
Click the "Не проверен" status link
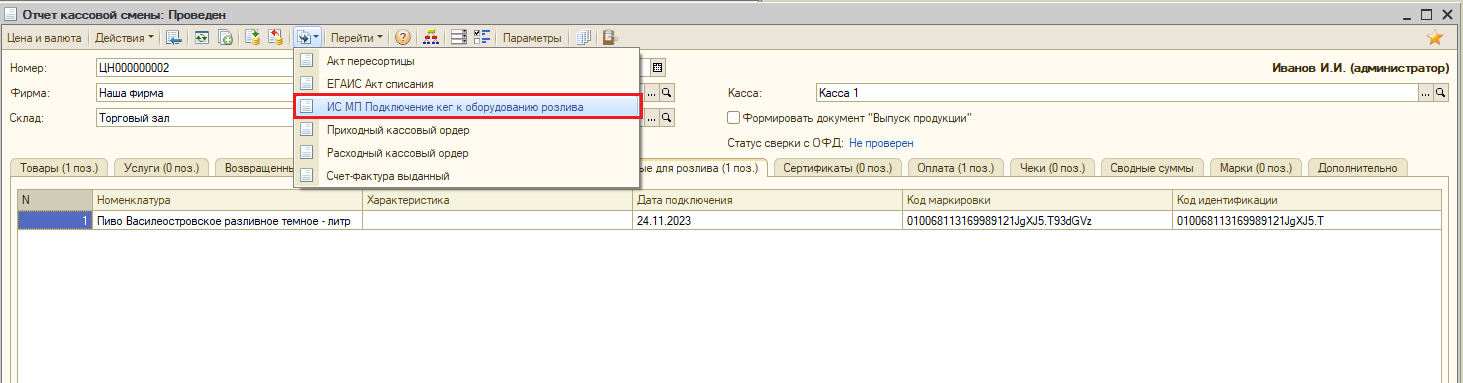(x=881, y=143)
